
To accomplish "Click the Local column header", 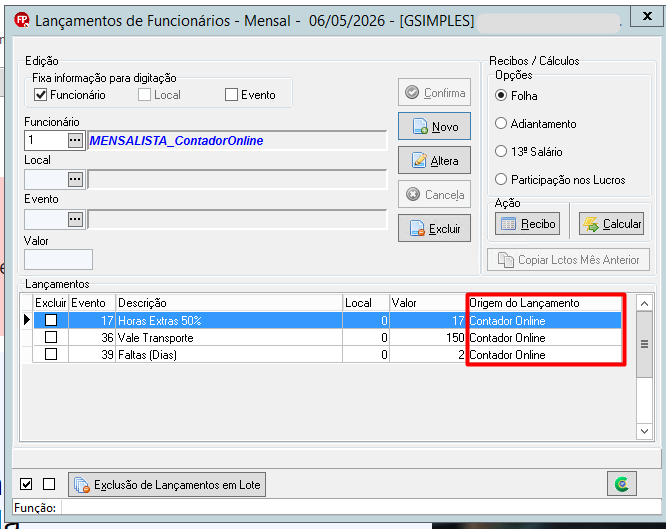I will coord(366,303).
